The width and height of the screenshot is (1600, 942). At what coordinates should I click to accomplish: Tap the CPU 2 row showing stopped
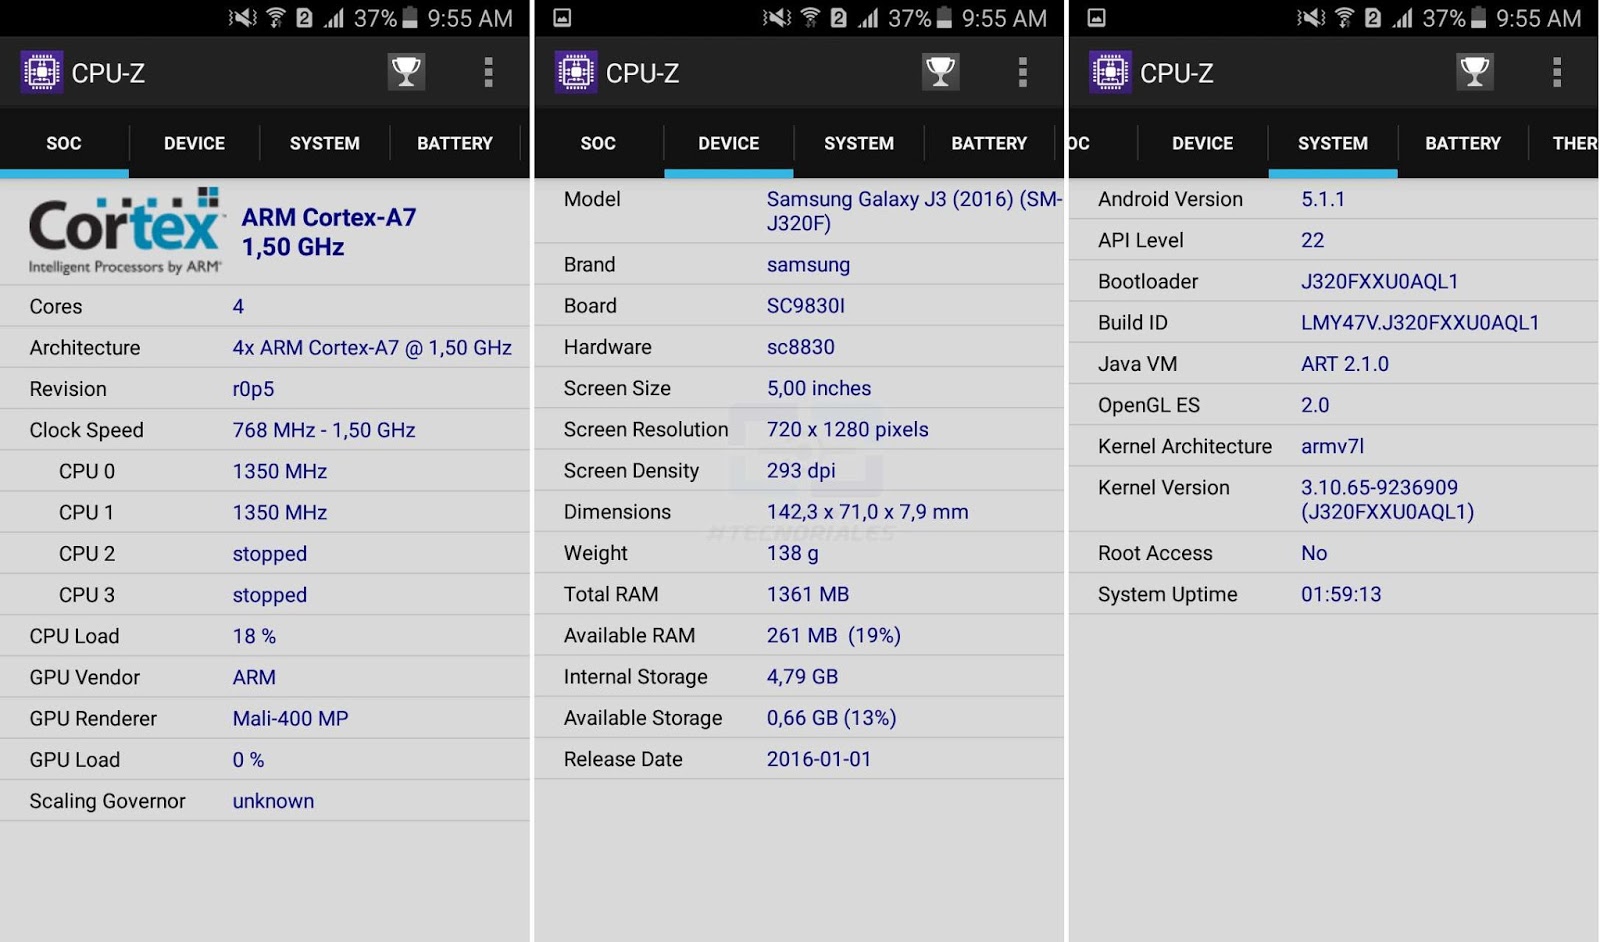tap(265, 553)
